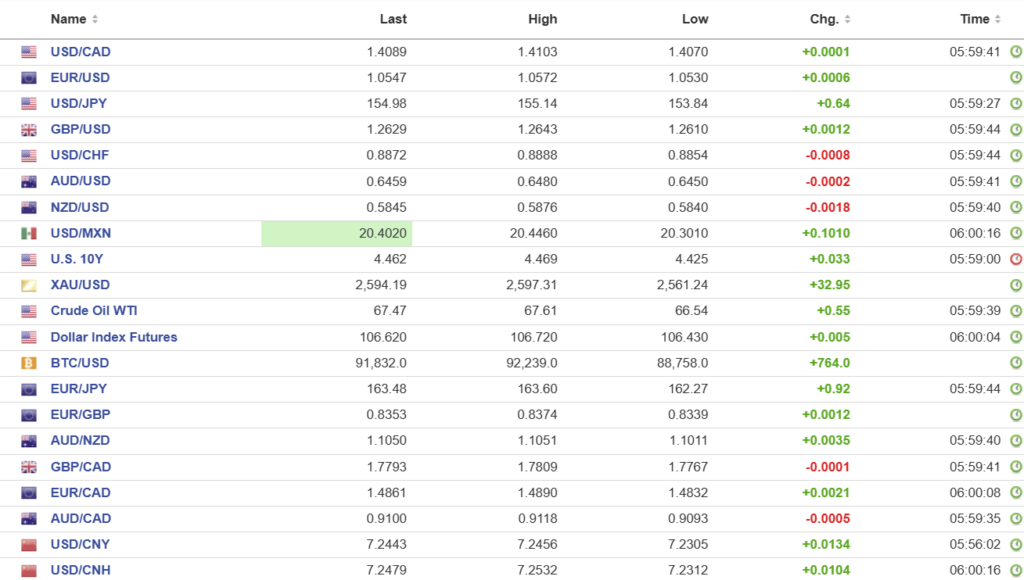Screen dimensions: 1024x580
Task: Click the Bitcoin icon beside BTC/USD
Action: (29, 363)
